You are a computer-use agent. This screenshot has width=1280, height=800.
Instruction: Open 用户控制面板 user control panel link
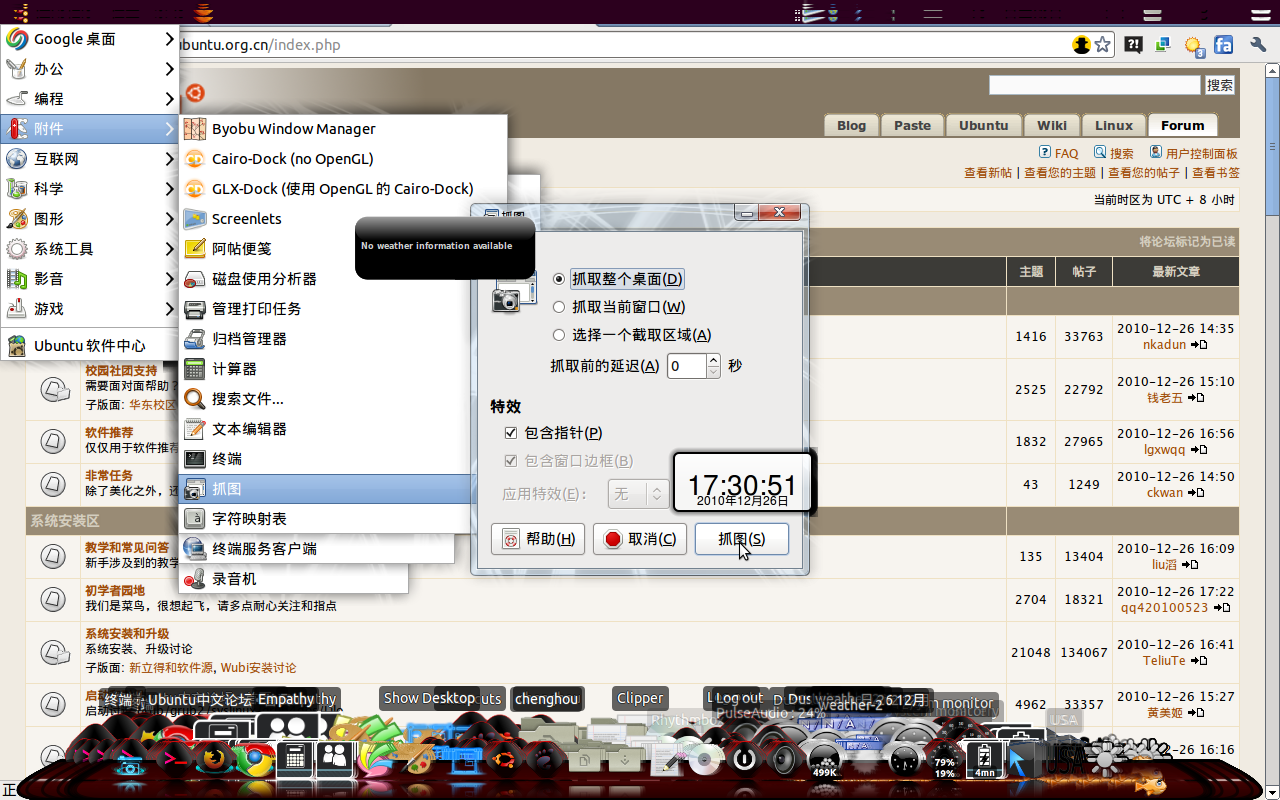coord(1193,153)
